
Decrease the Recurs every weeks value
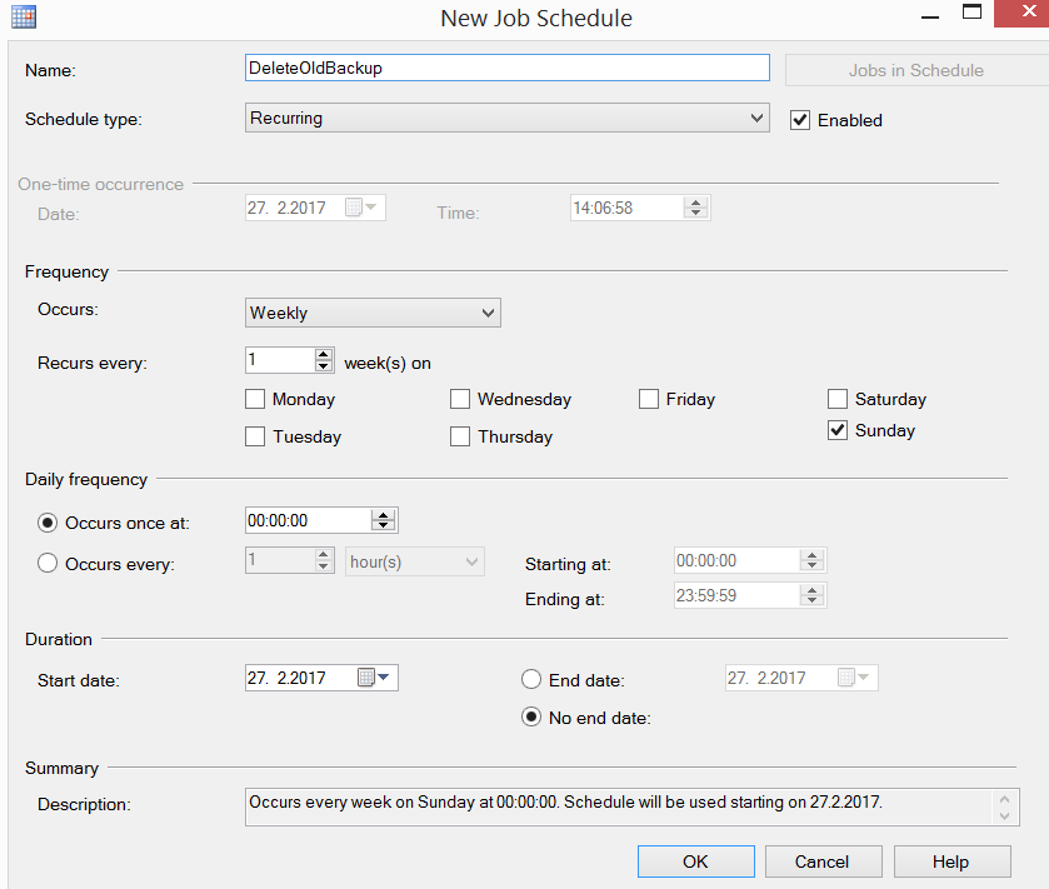tap(324, 366)
